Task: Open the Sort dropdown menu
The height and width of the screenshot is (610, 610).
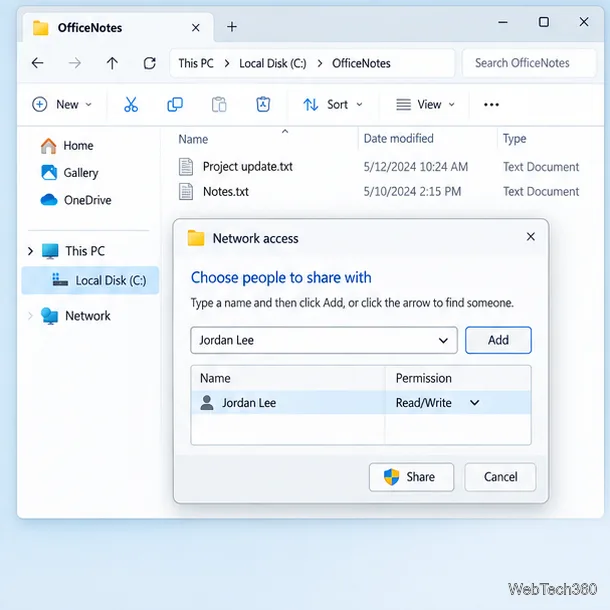Action: [x=333, y=104]
